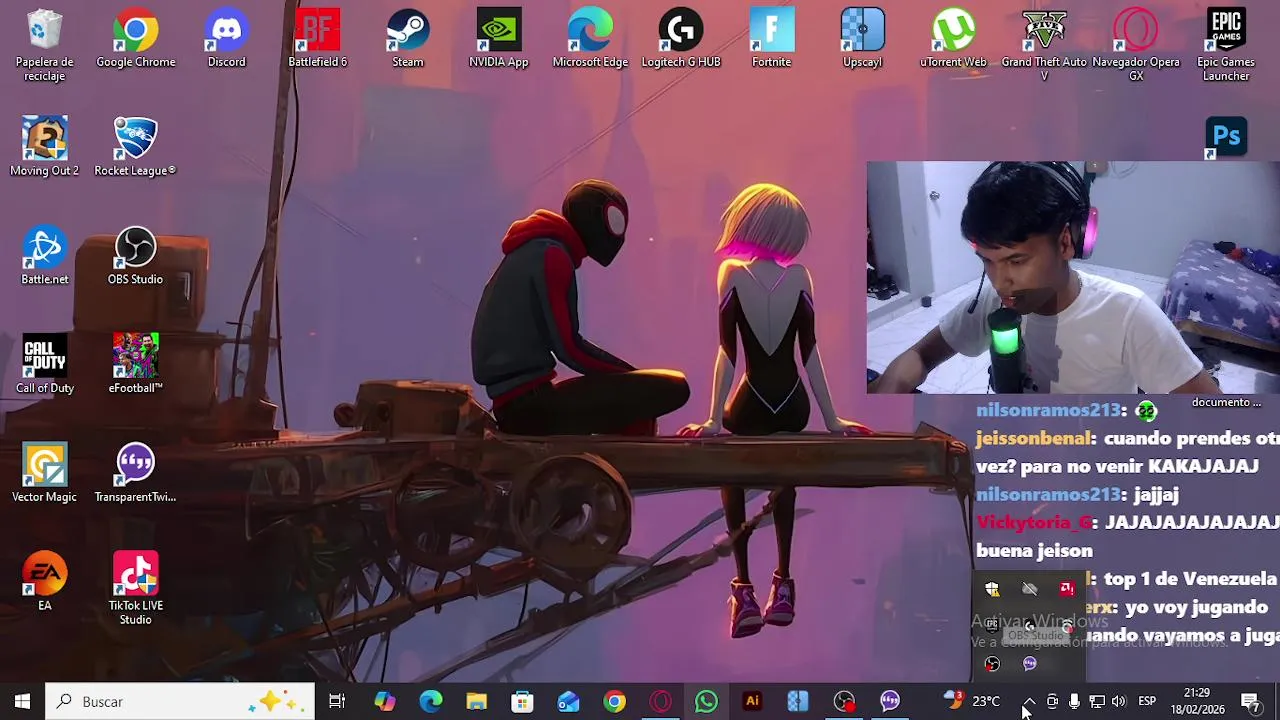Open Outlook mail from the taskbar

pyautogui.click(x=568, y=702)
